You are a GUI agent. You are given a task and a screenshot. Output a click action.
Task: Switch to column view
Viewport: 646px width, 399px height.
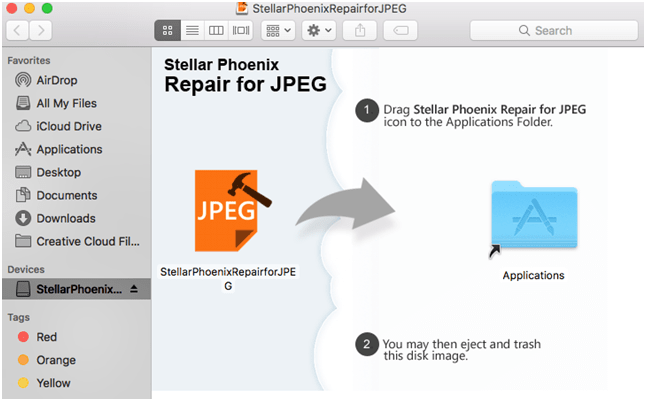tap(216, 31)
